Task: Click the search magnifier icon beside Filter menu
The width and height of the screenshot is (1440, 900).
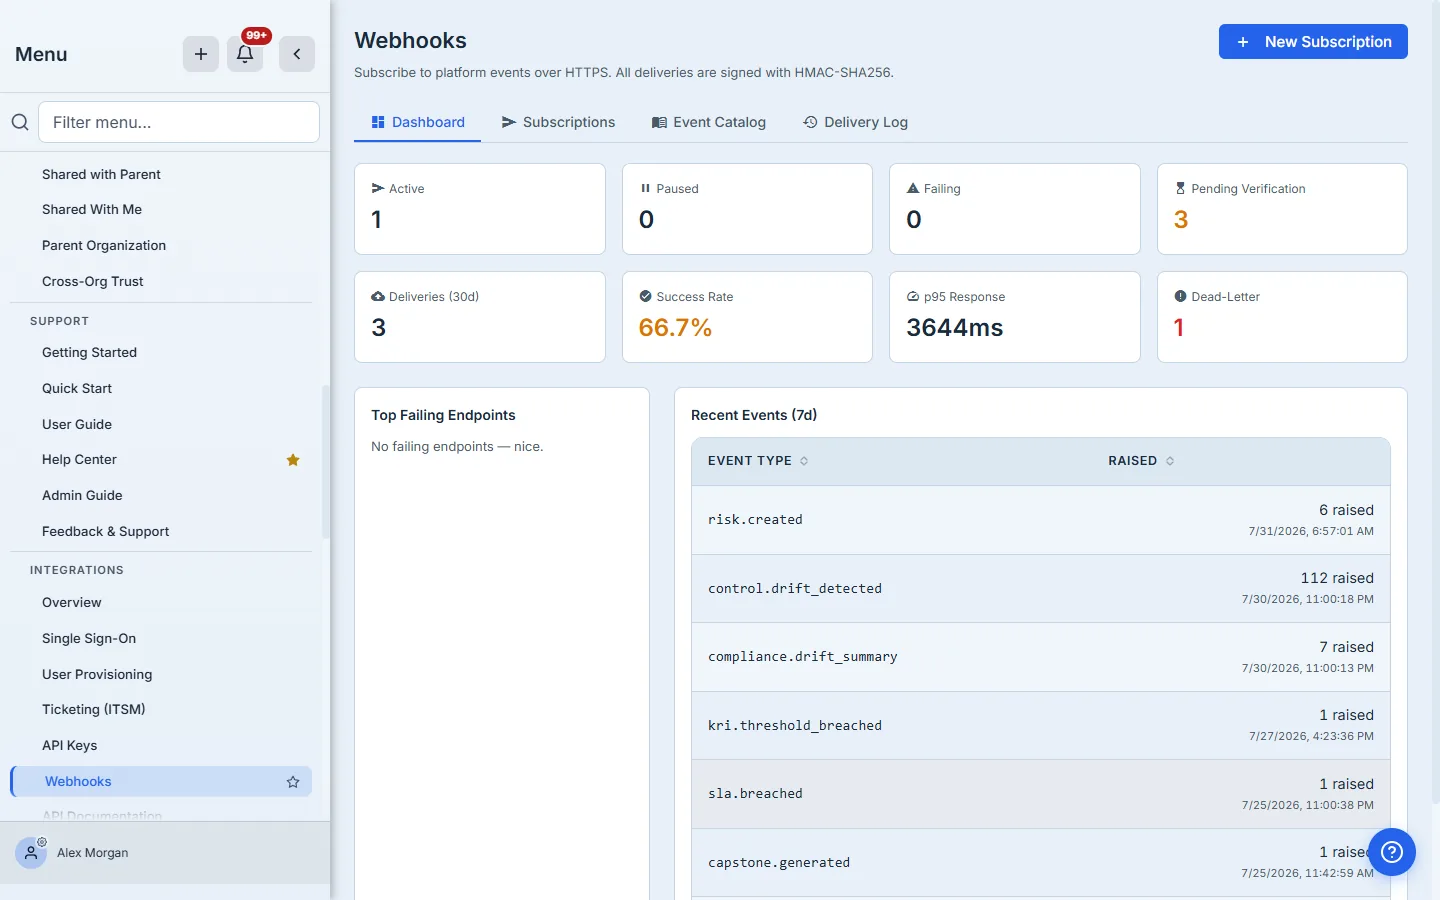Action: [20, 122]
